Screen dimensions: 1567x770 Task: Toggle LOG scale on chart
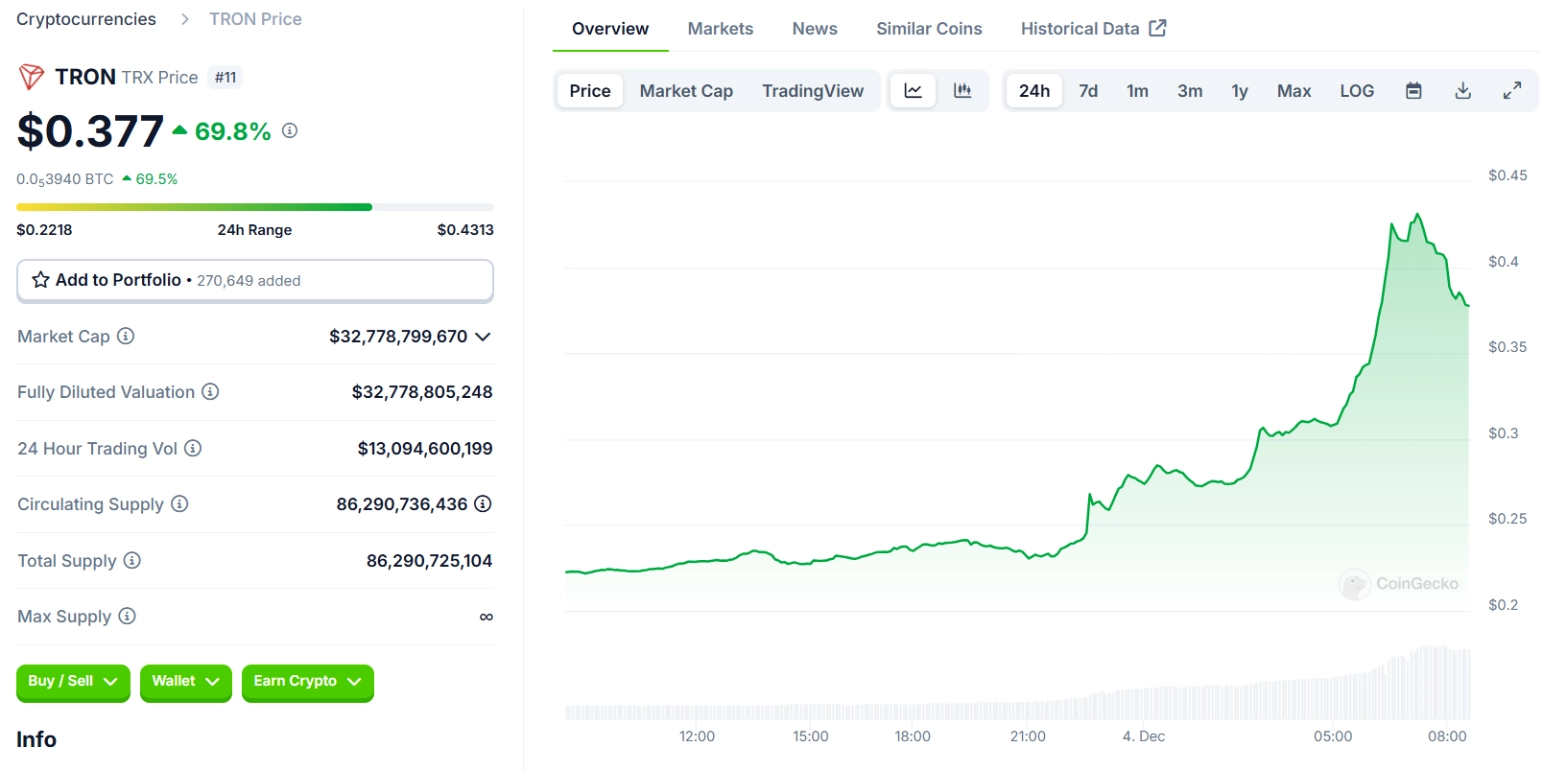coord(1357,91)
